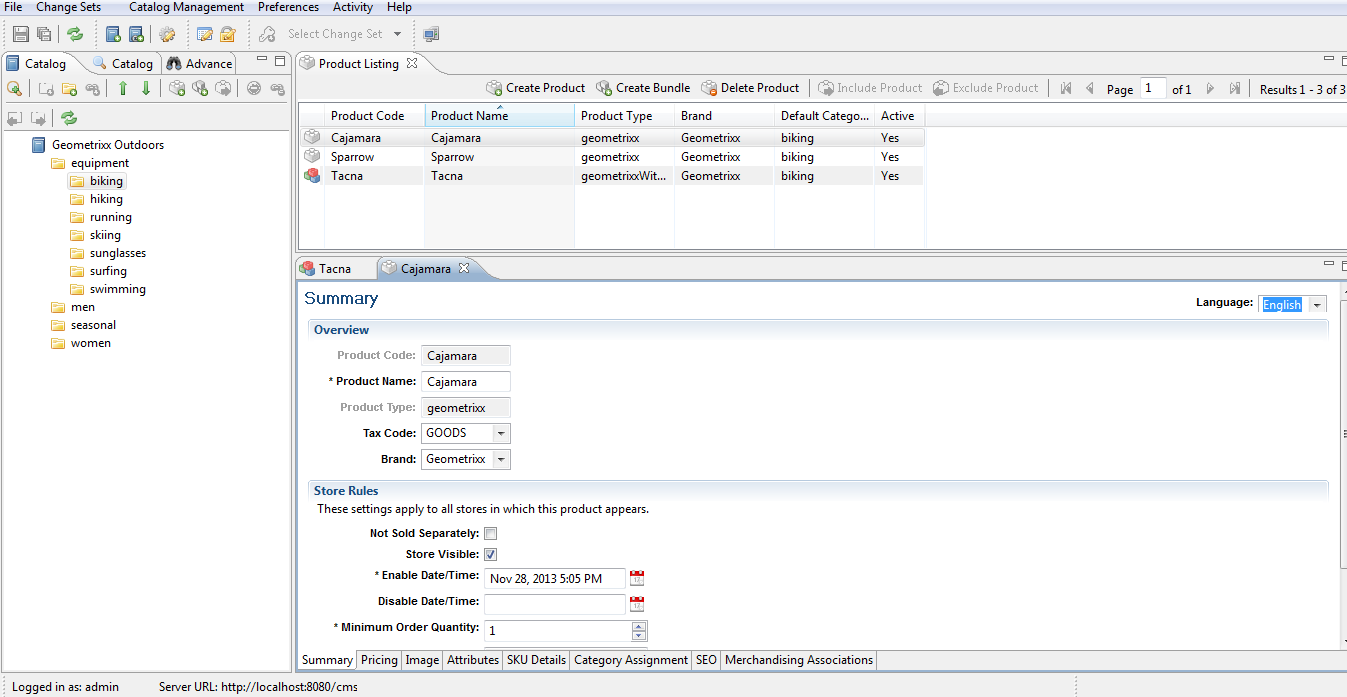Close the Cajamara editor tab with its X
The image size is (1347, 697).
(x=463, y=268)
